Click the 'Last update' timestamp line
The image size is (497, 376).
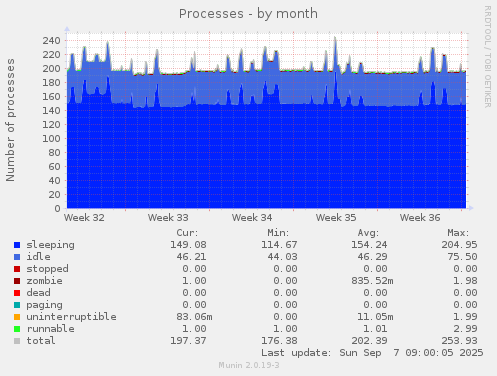click(x=372, y=353)
